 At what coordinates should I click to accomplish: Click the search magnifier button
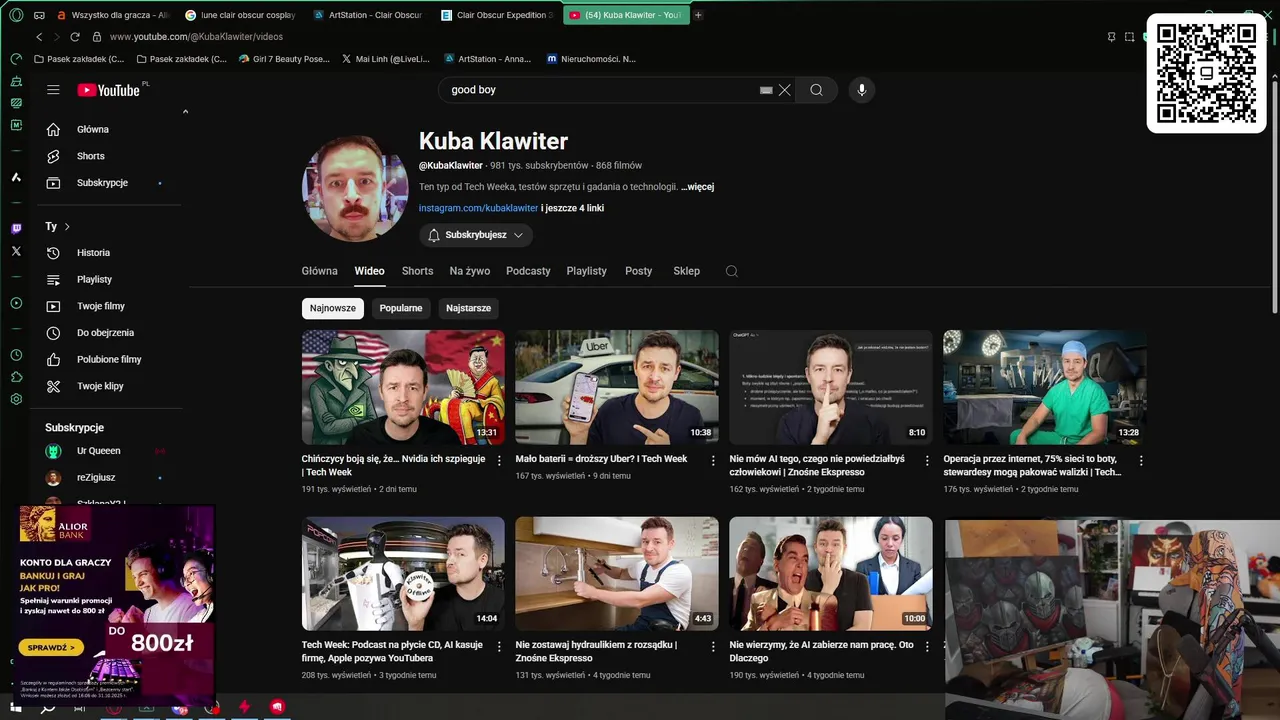click(816, 90)
